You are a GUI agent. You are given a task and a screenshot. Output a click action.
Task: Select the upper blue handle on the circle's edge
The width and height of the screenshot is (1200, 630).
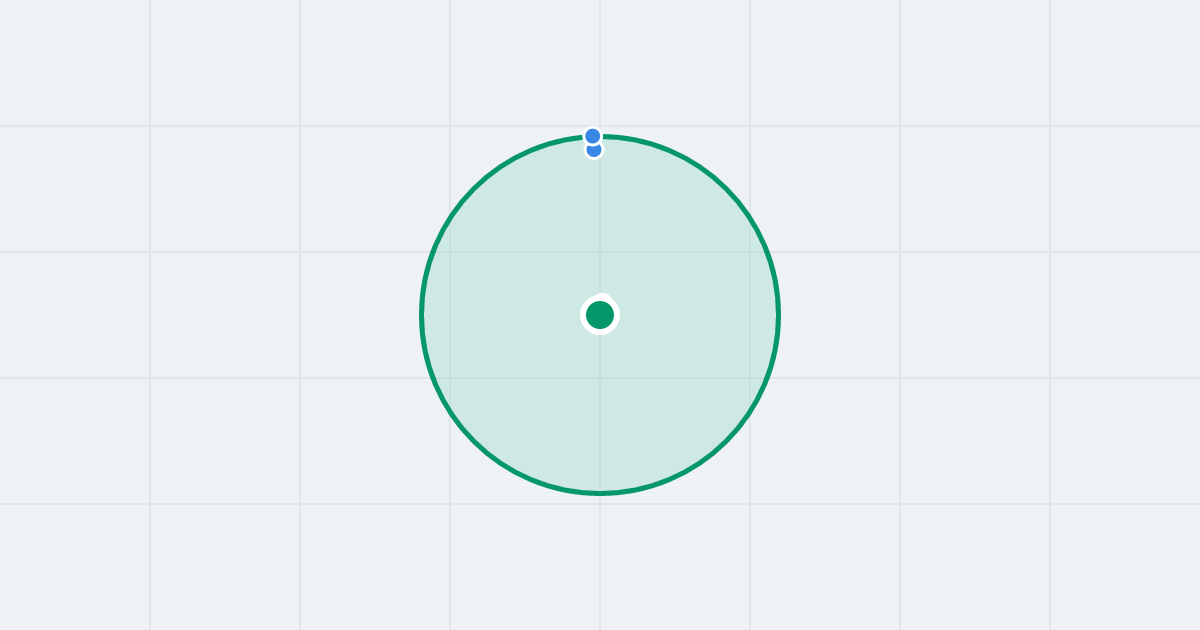point(593,136)
